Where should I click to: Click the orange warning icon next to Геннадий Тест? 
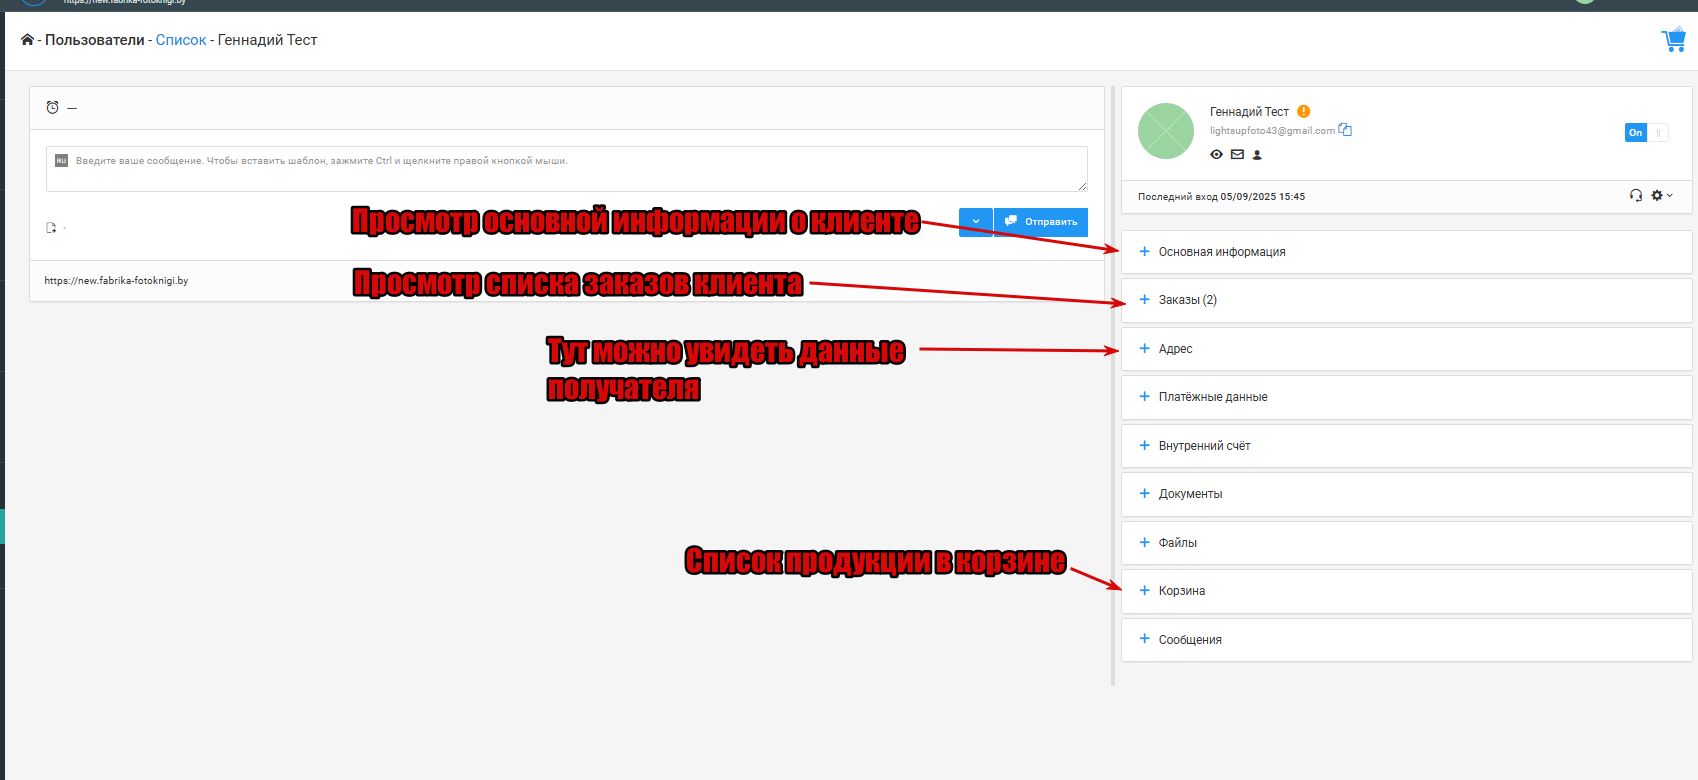pyautogui.click(x=1303, y=111)
